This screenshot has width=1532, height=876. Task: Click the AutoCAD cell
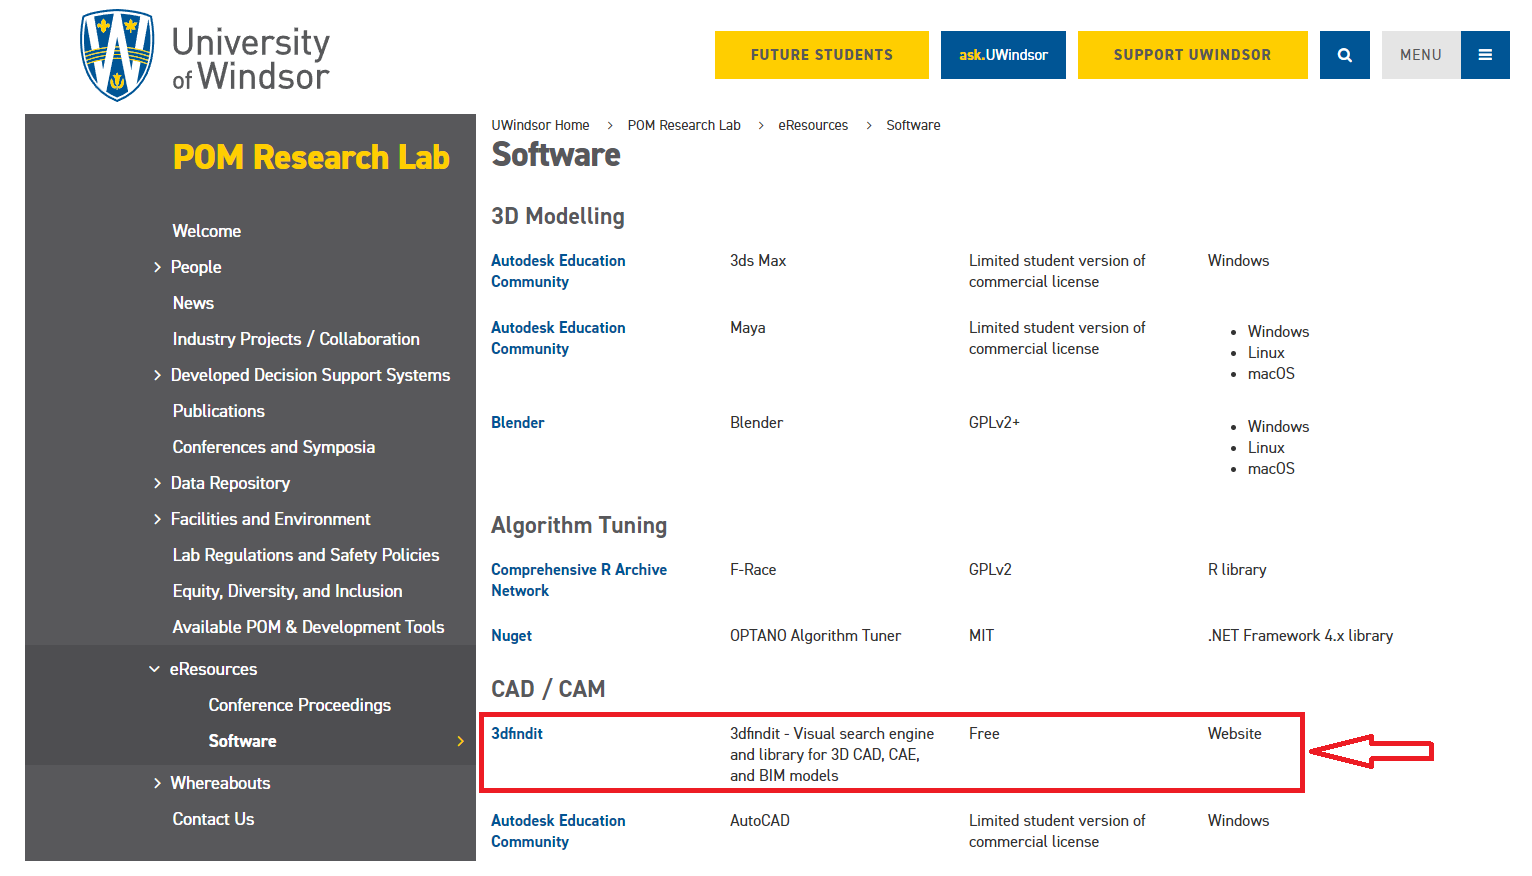pyautogui.click(x=760, y=820)
